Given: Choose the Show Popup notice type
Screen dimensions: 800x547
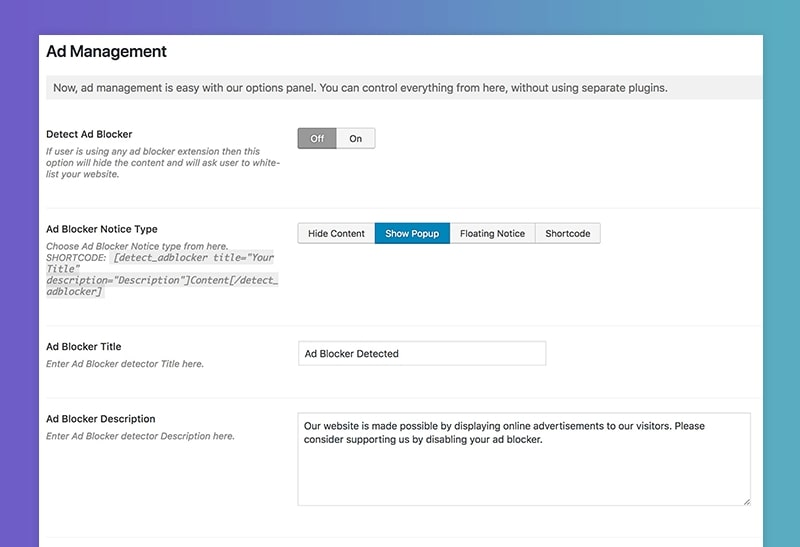Looking at the screenshot, I should pyautogui.click(x=412, y=233).
